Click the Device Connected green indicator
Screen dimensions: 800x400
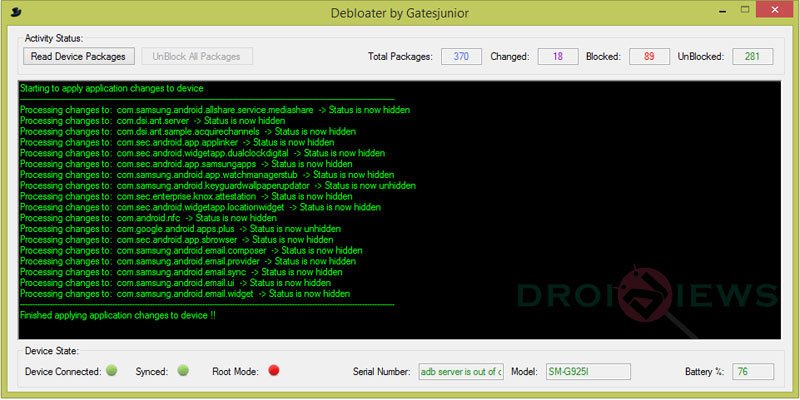(112, 370)
